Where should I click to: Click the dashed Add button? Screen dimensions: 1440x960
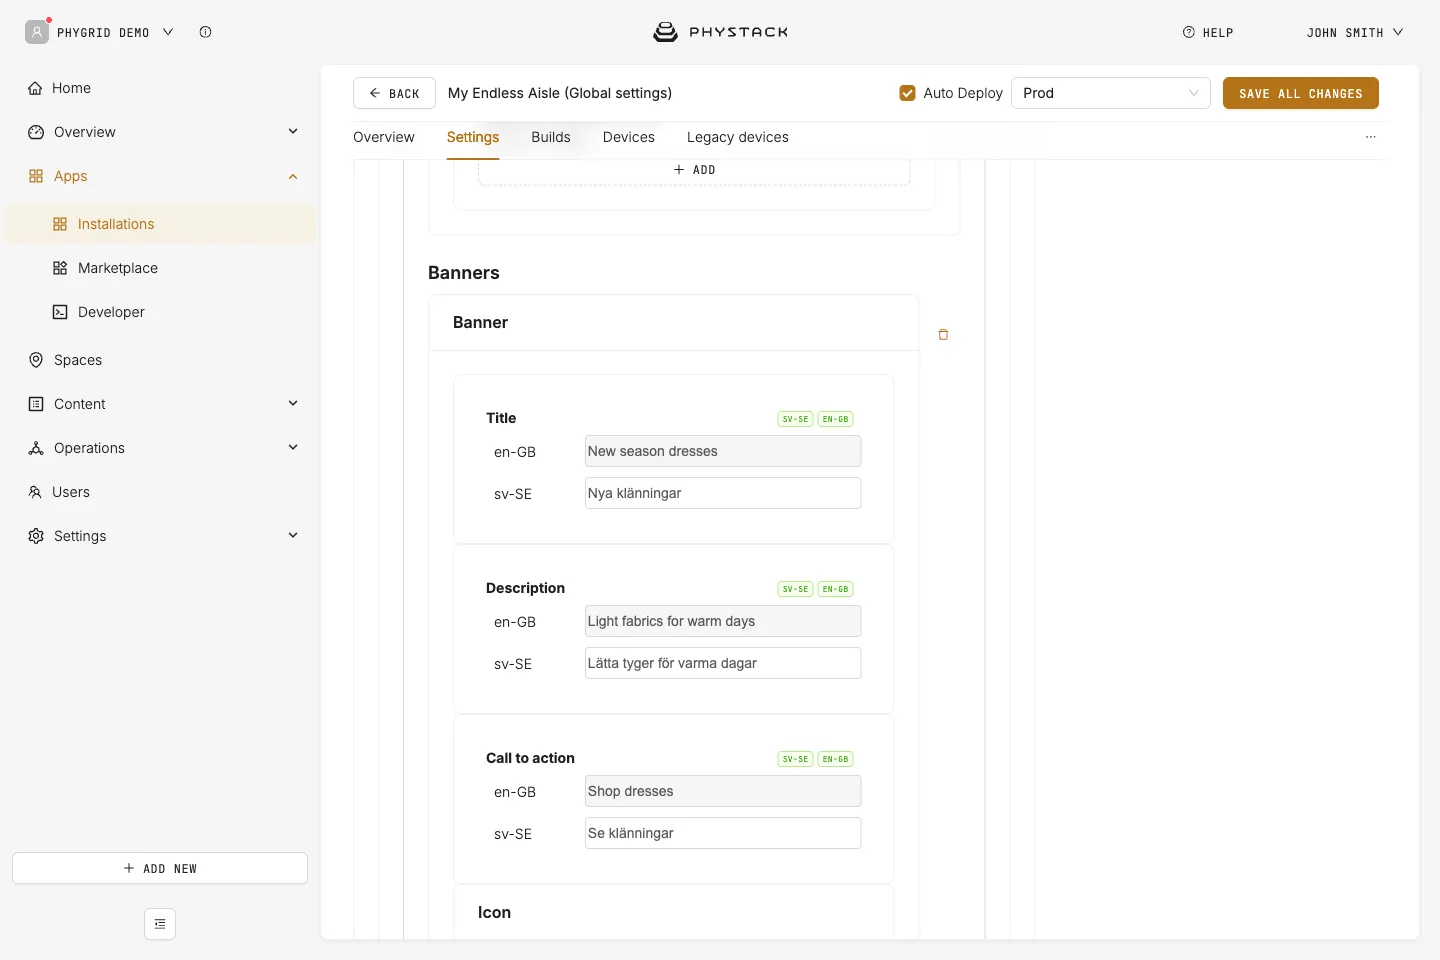(x=694, y=170)
